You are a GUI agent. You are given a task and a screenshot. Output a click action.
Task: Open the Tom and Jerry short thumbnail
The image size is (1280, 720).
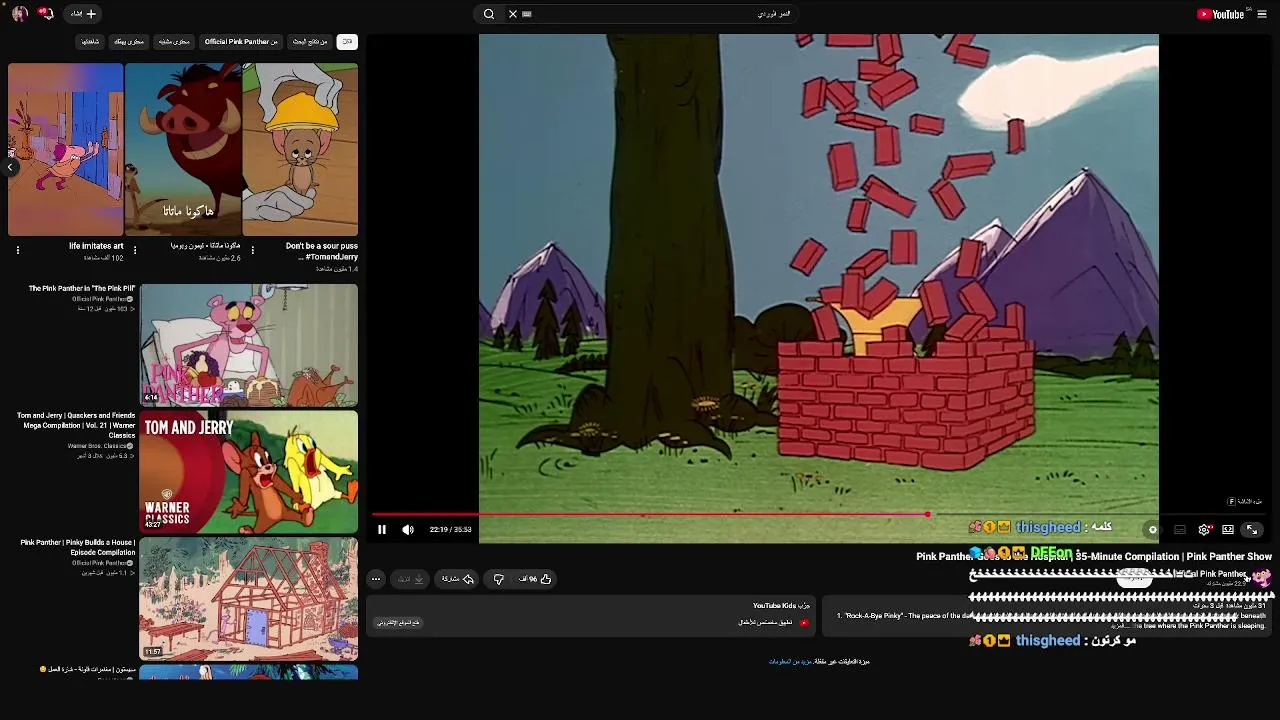tap(300, 150)
